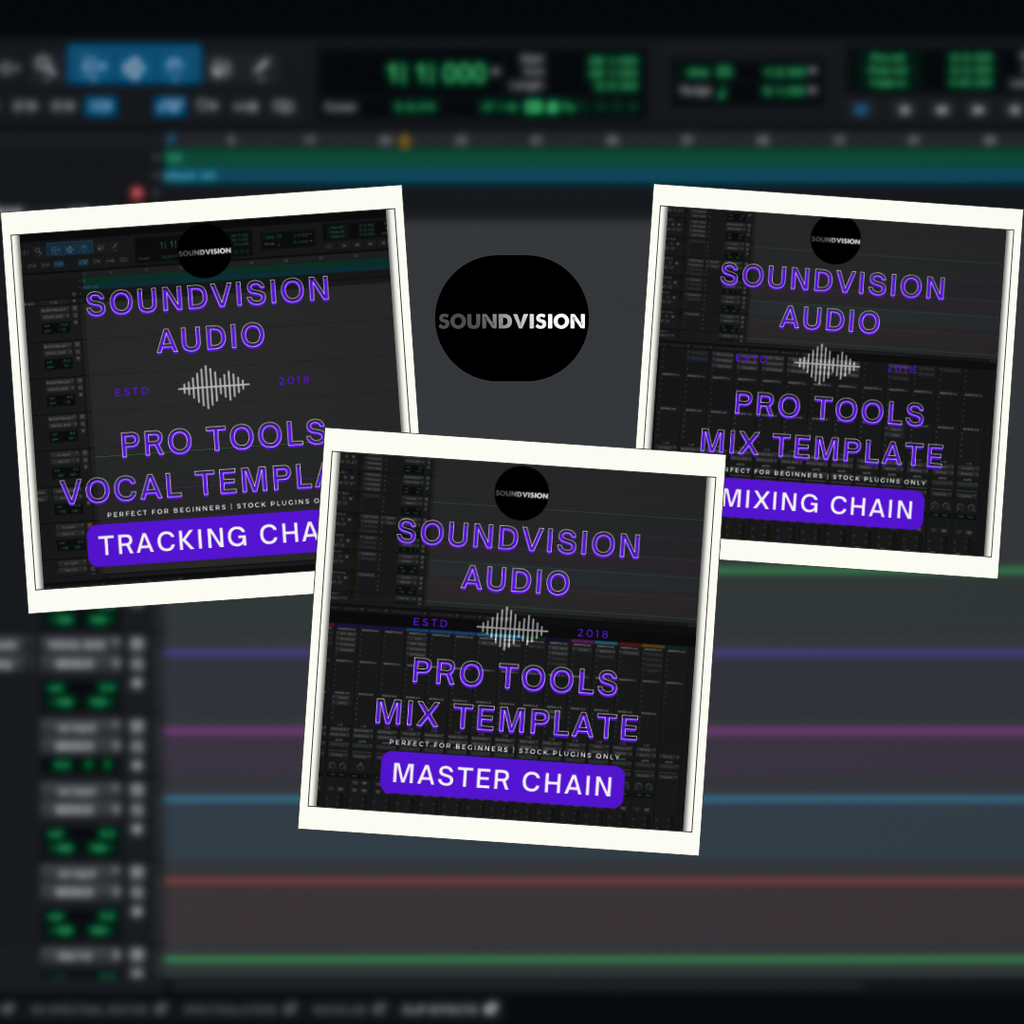Click the purple Master Chain label
The width and height of the screenshot is (1024, 1024).
(x=502, y=779)
